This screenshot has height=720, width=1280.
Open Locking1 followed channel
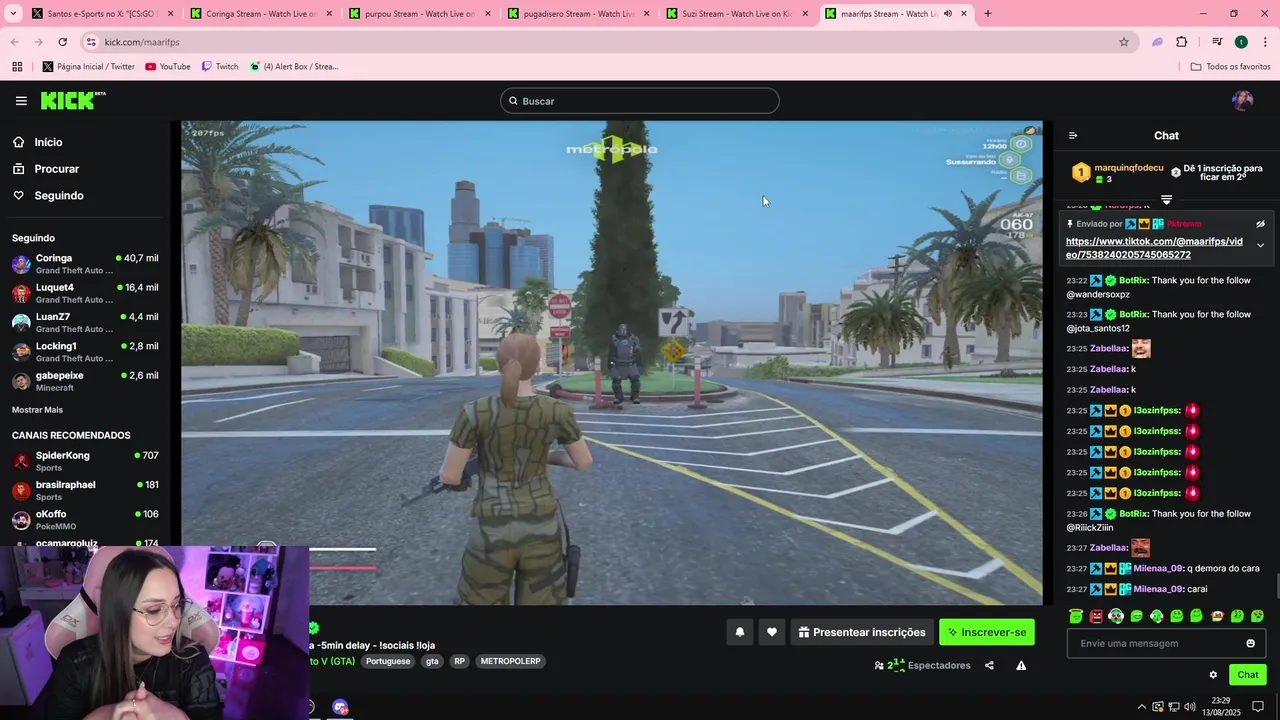tap(85, 352)
